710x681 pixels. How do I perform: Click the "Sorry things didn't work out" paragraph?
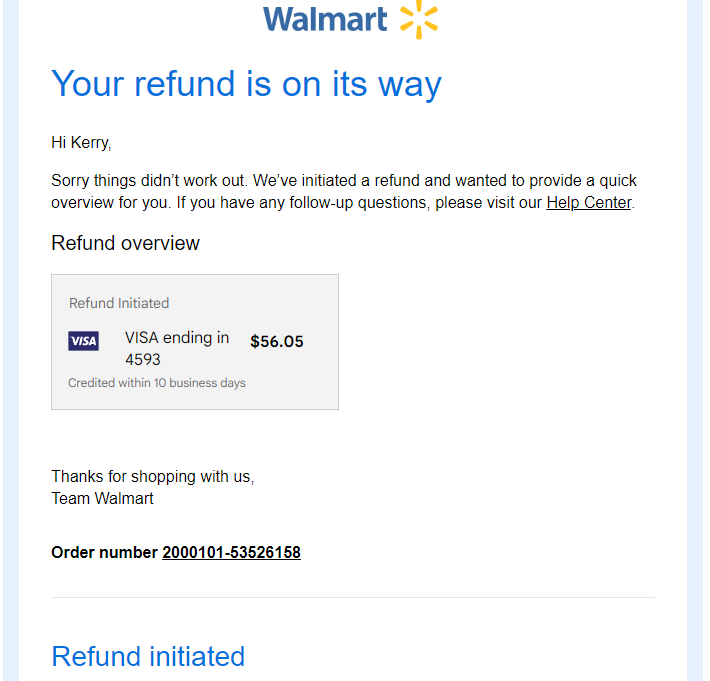pos(344,192)
